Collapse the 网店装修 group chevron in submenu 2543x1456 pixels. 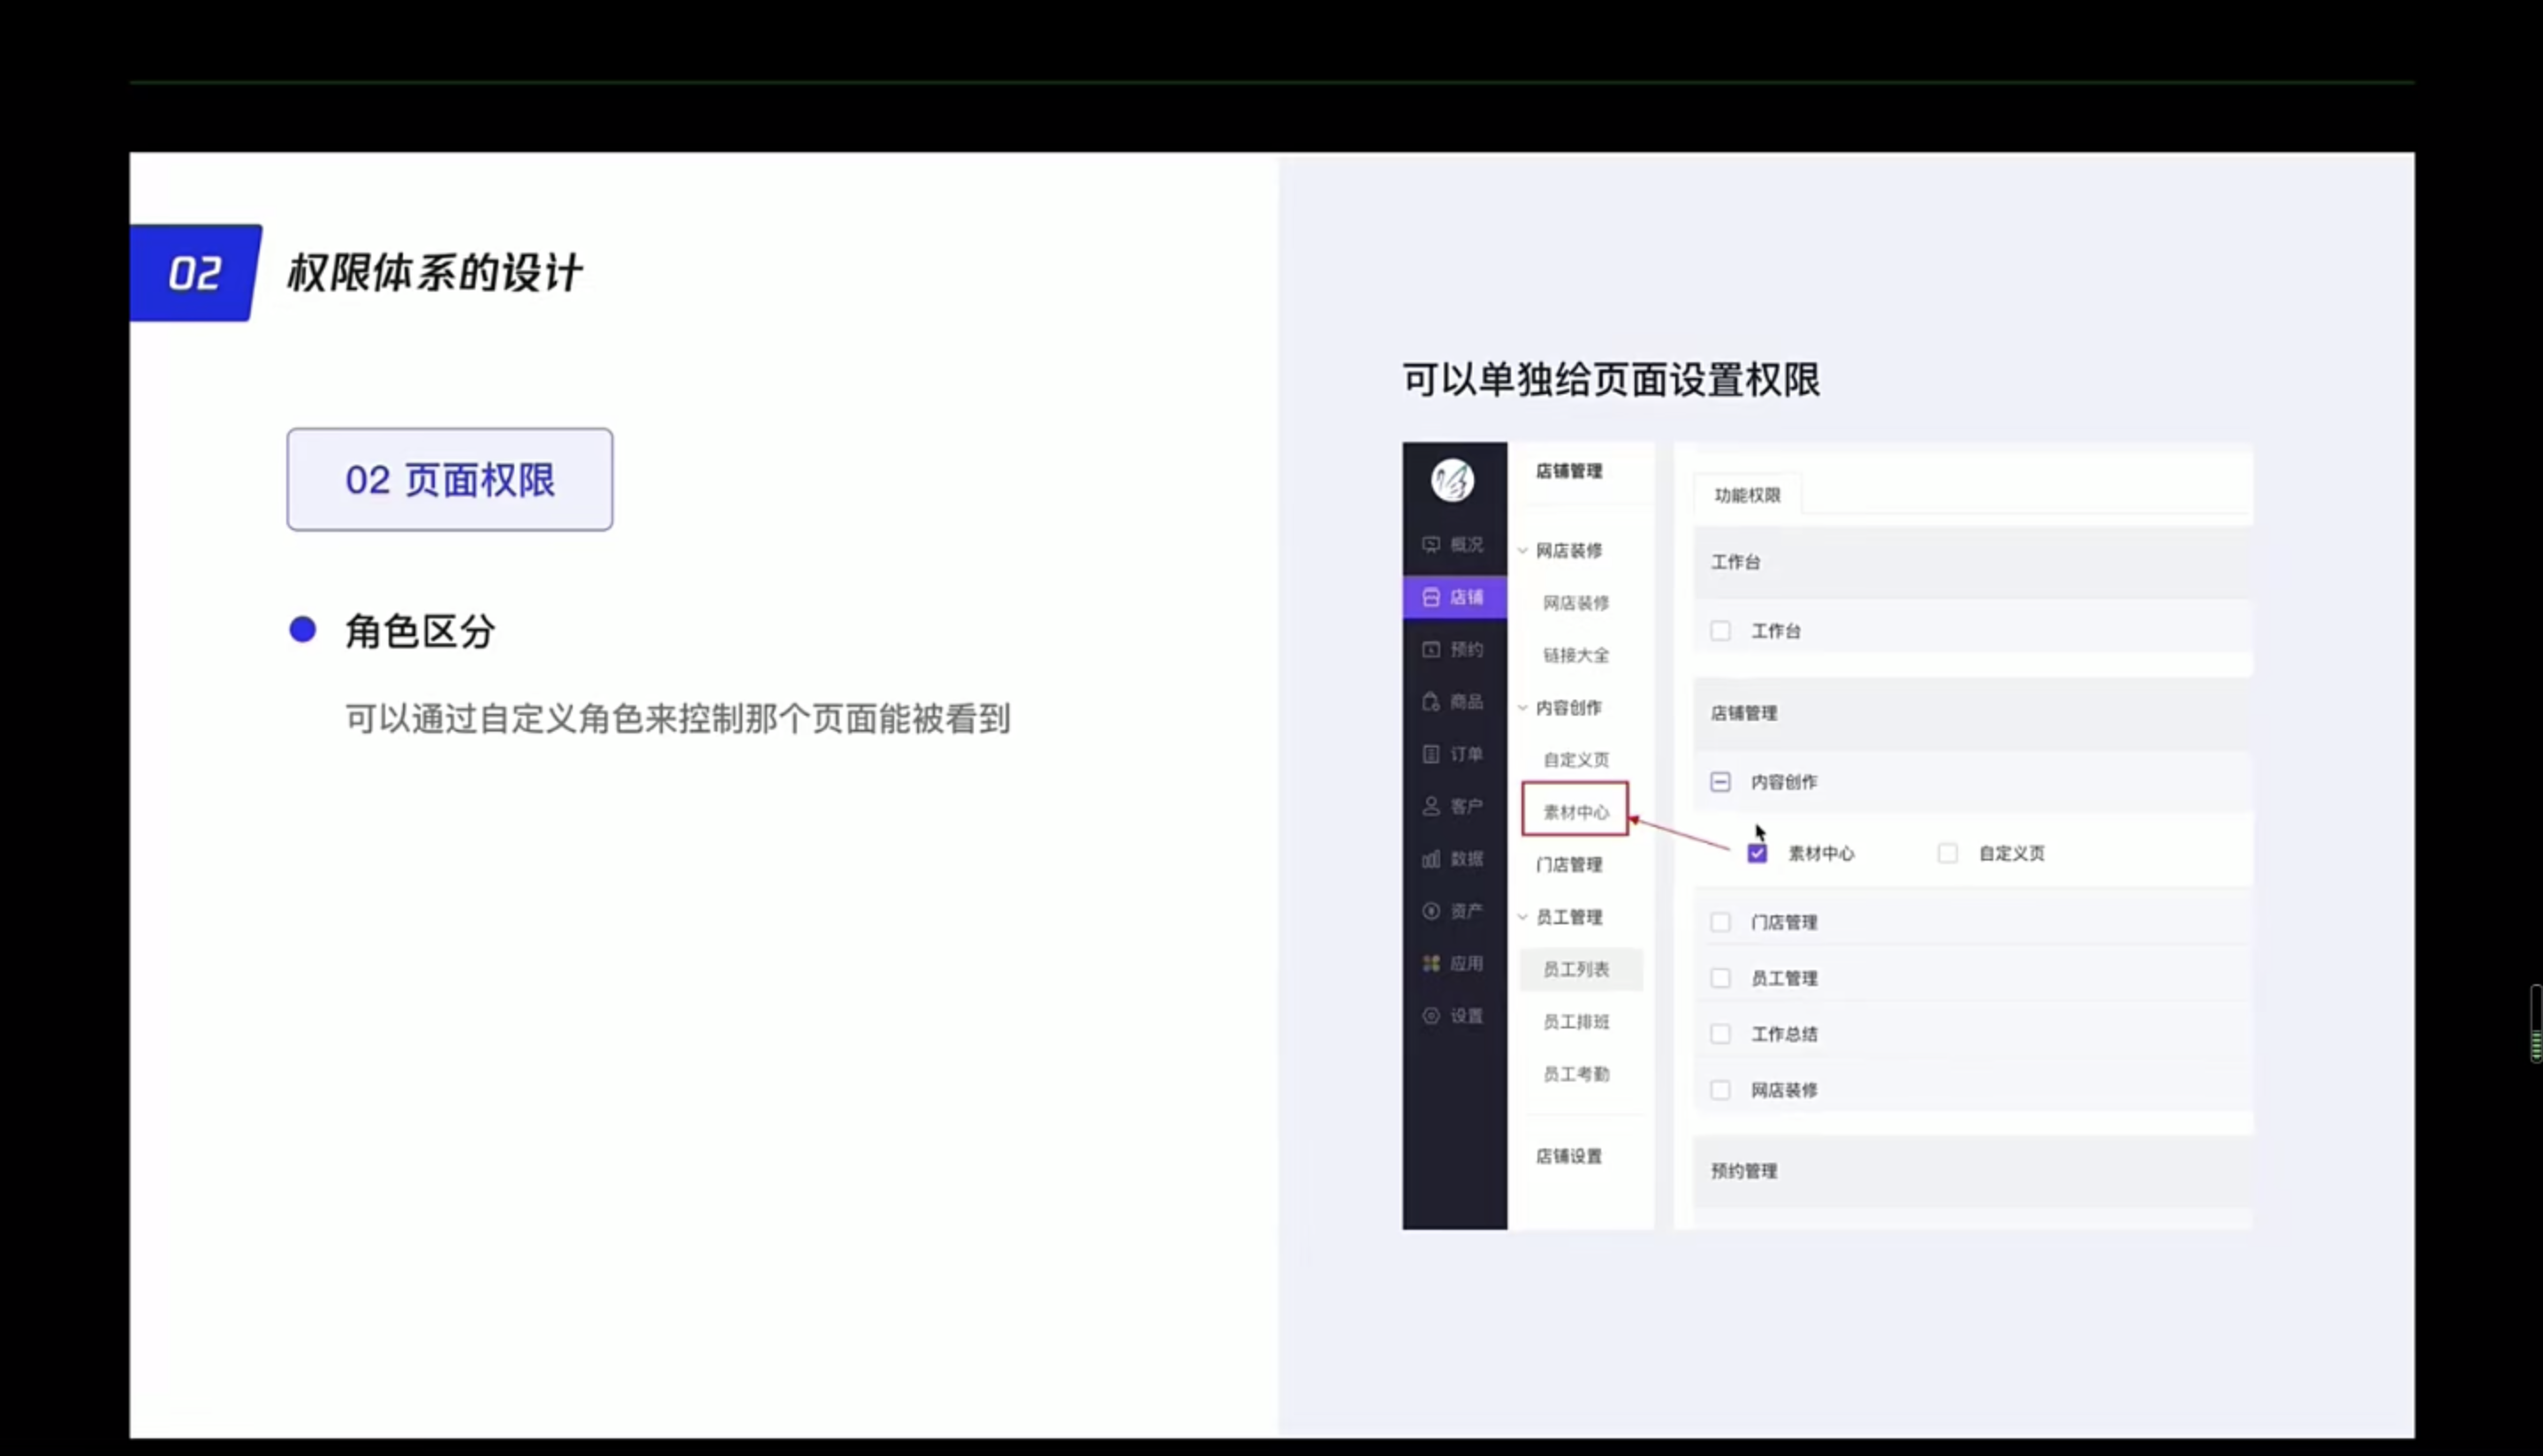tap(1523, 551)
